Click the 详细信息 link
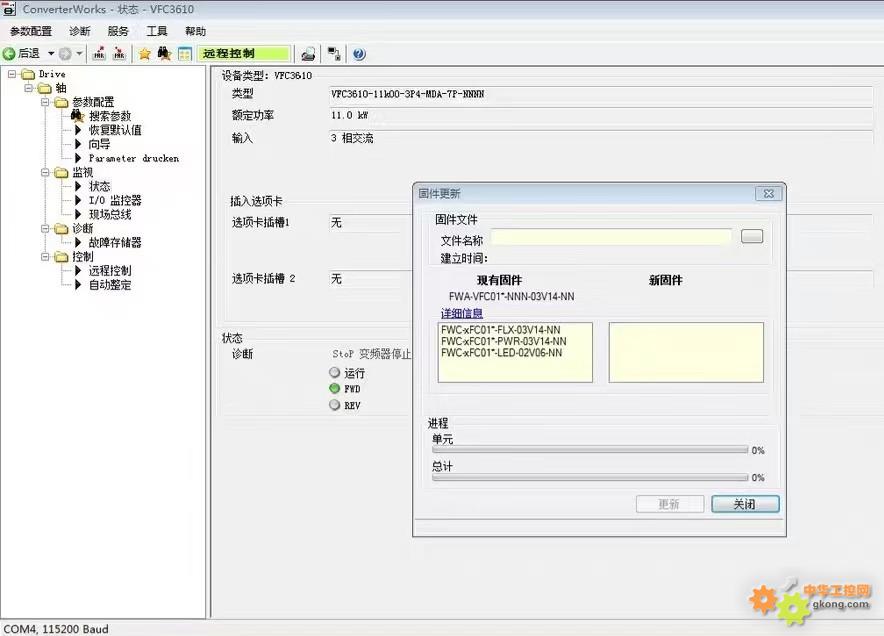This screenshot has width=884, height=636. click(x=462, y=314)
